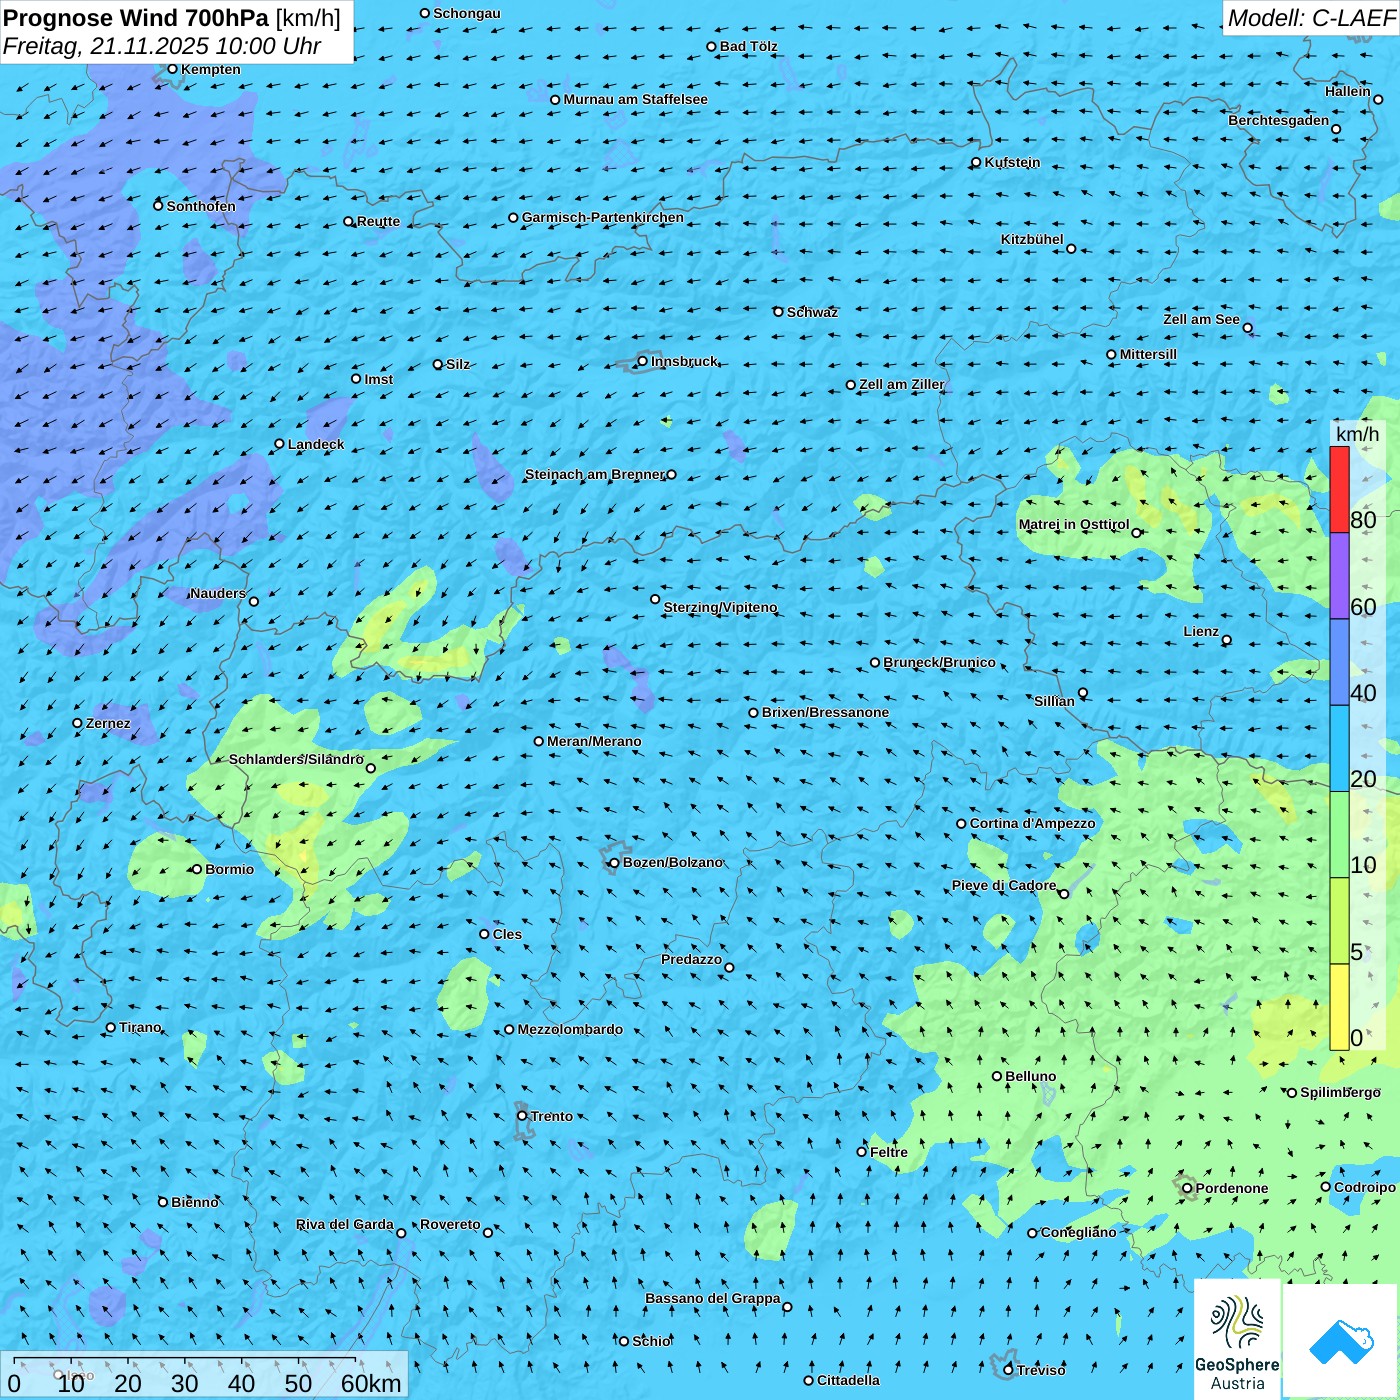The image size is (1400, 1400).
Task: Click the 'Schio' label
Action: click(x=651, y=1341)
